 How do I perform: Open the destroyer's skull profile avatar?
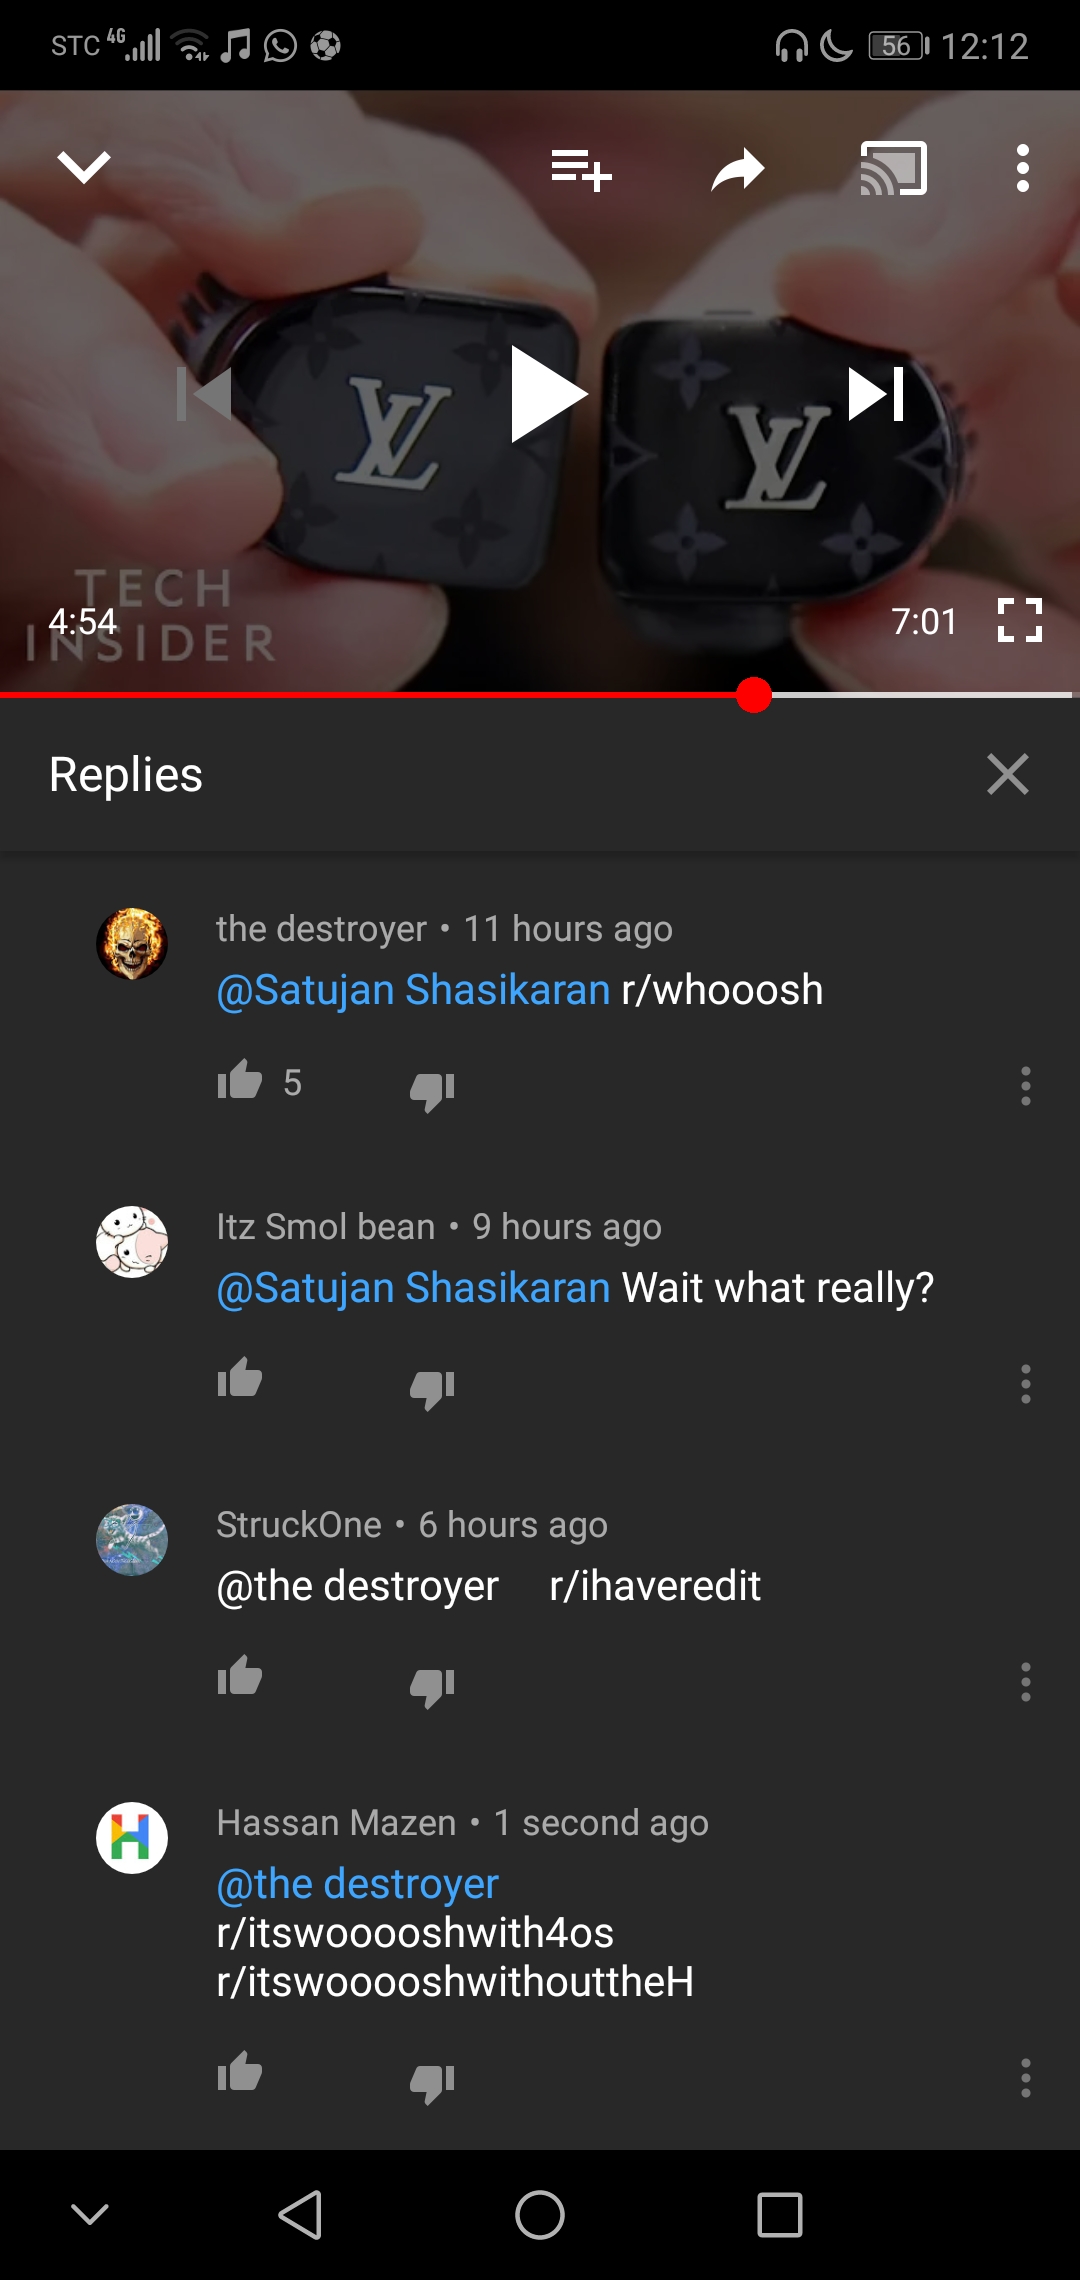pyautogui.click(x=132, y=944)
